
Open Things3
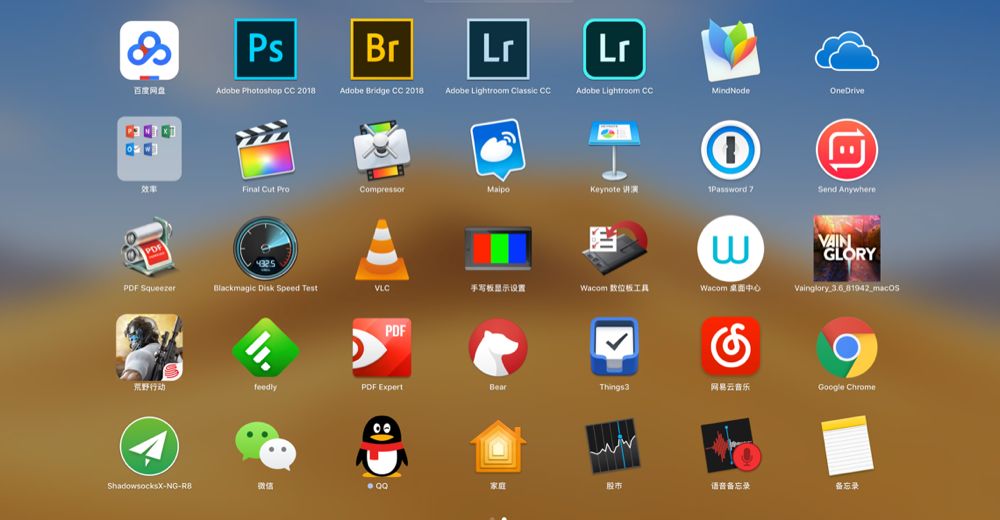coord(614,348)
